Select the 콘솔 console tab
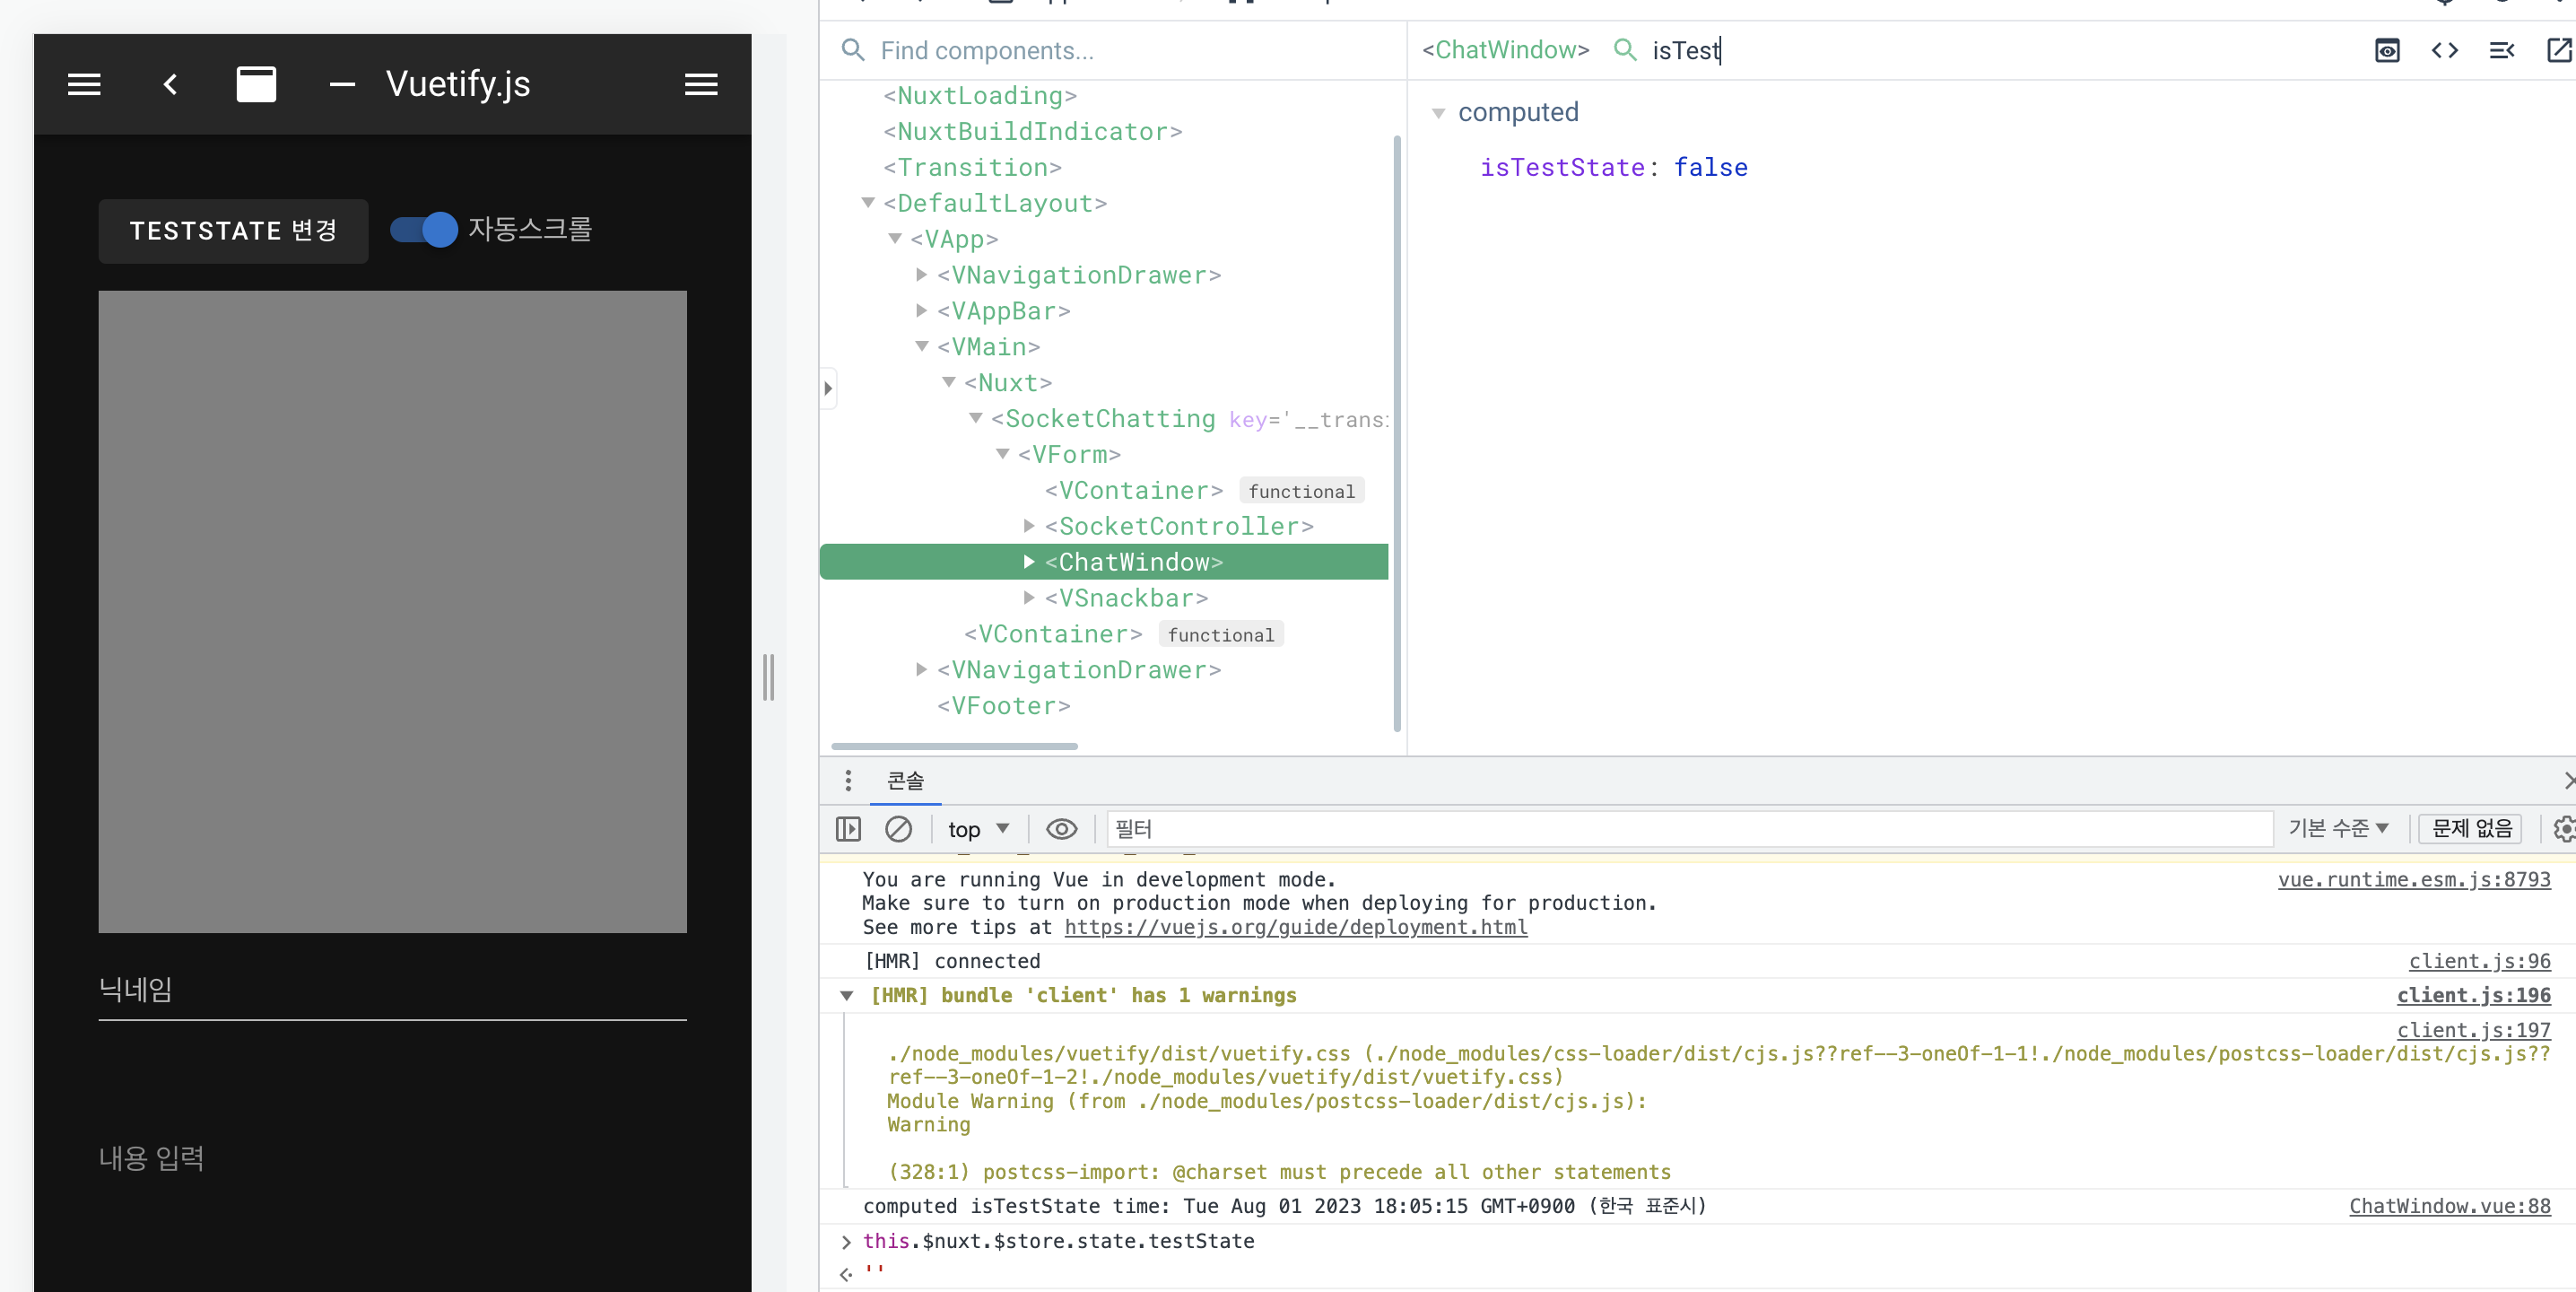2576x1292 pixels. 902,780
